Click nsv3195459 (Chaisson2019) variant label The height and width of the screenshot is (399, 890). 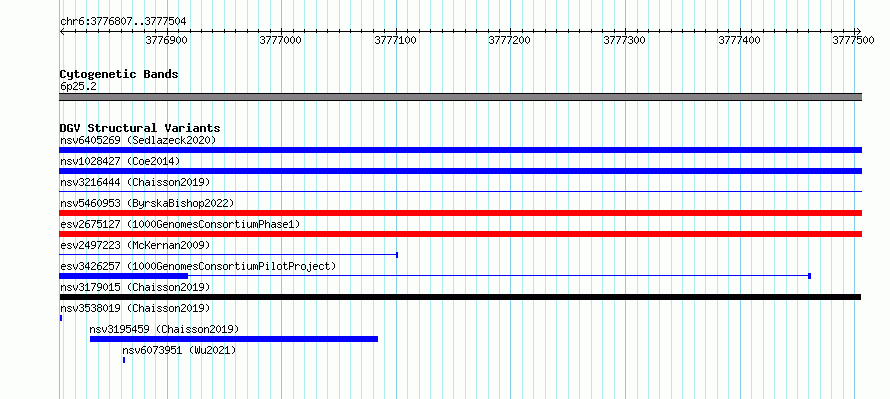pos(164,329)
